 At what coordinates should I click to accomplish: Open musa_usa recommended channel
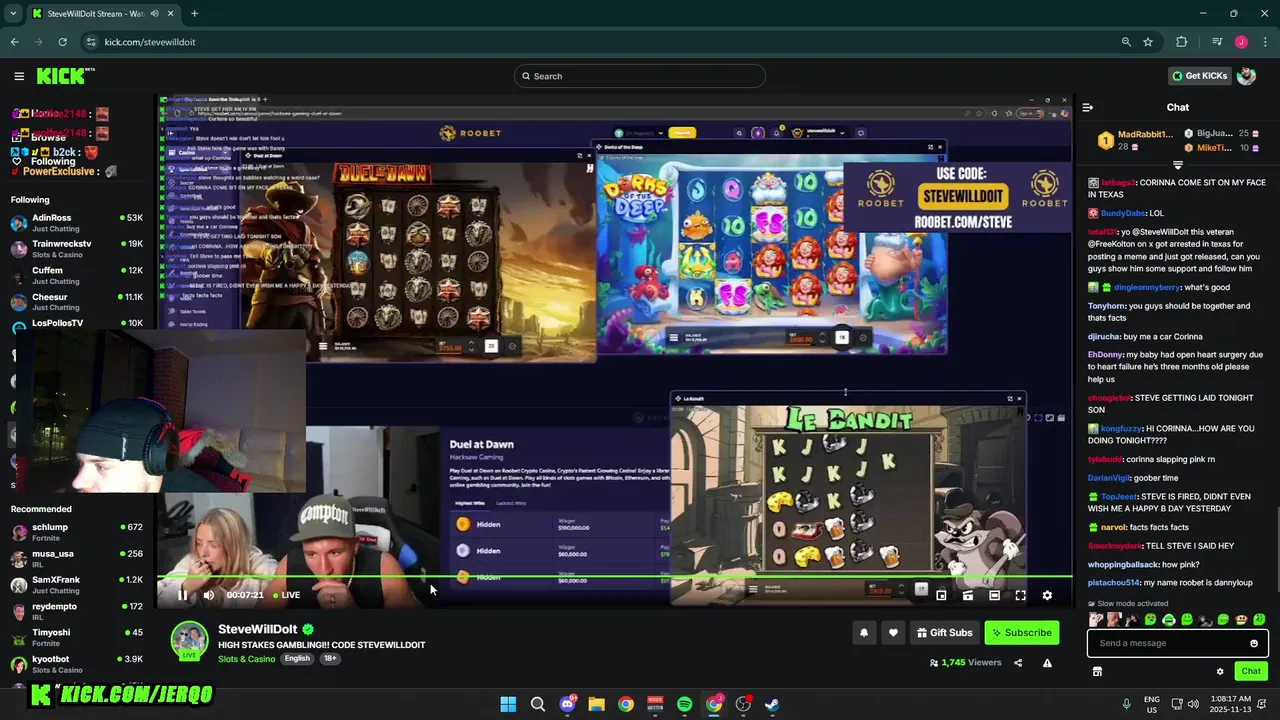77,558
